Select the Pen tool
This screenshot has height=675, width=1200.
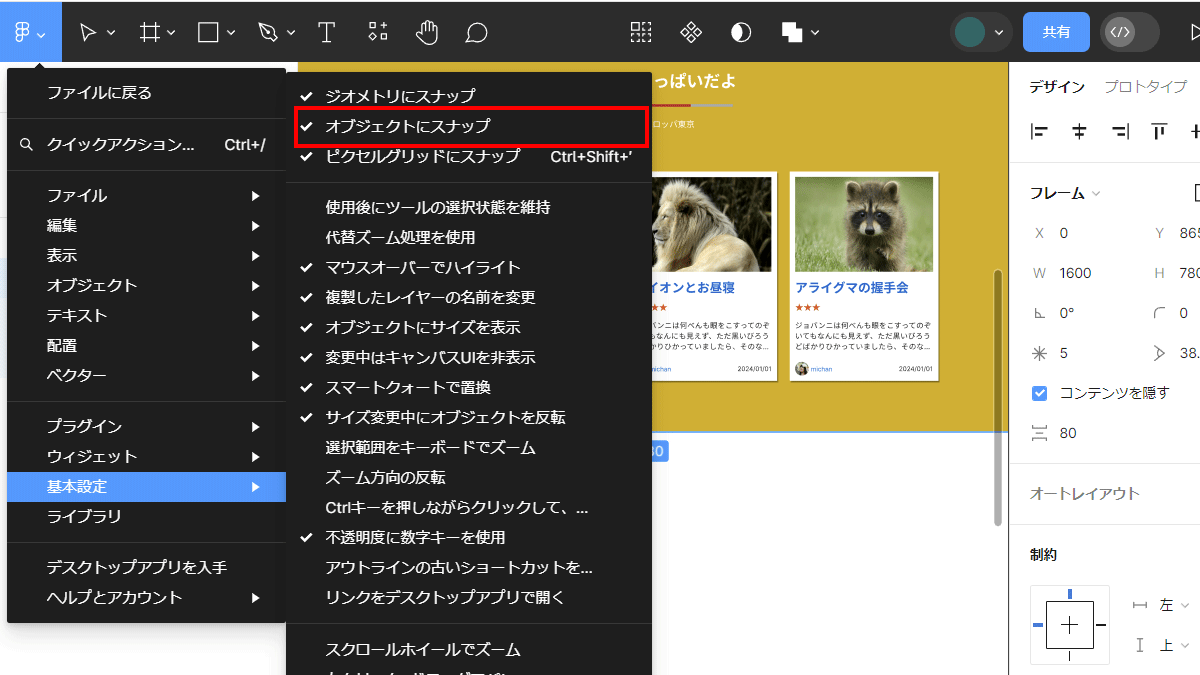click(x=267, y=32)
